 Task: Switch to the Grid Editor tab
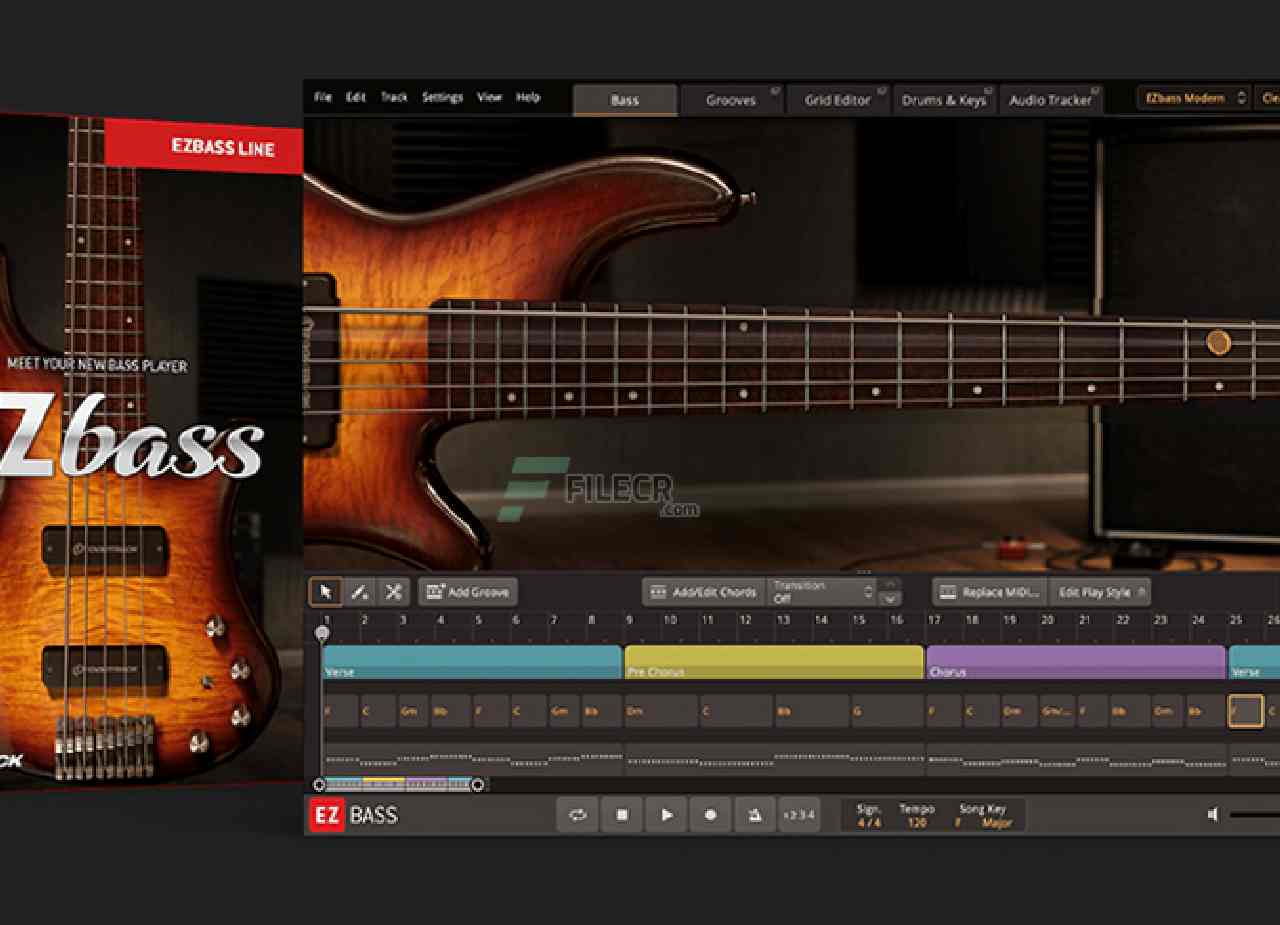point(838,100)
